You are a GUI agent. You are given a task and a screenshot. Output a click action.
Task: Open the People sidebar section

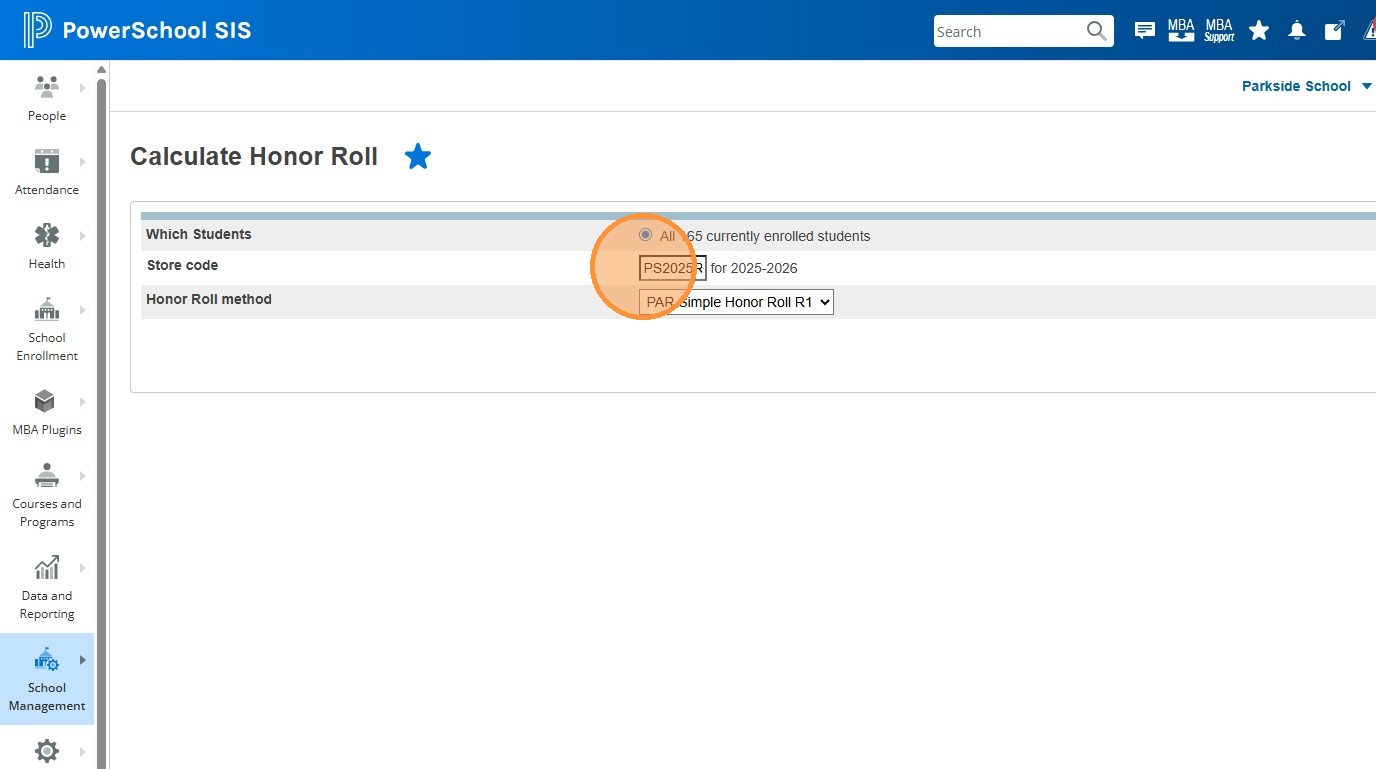pyautogui.click(x=47, y=98)
